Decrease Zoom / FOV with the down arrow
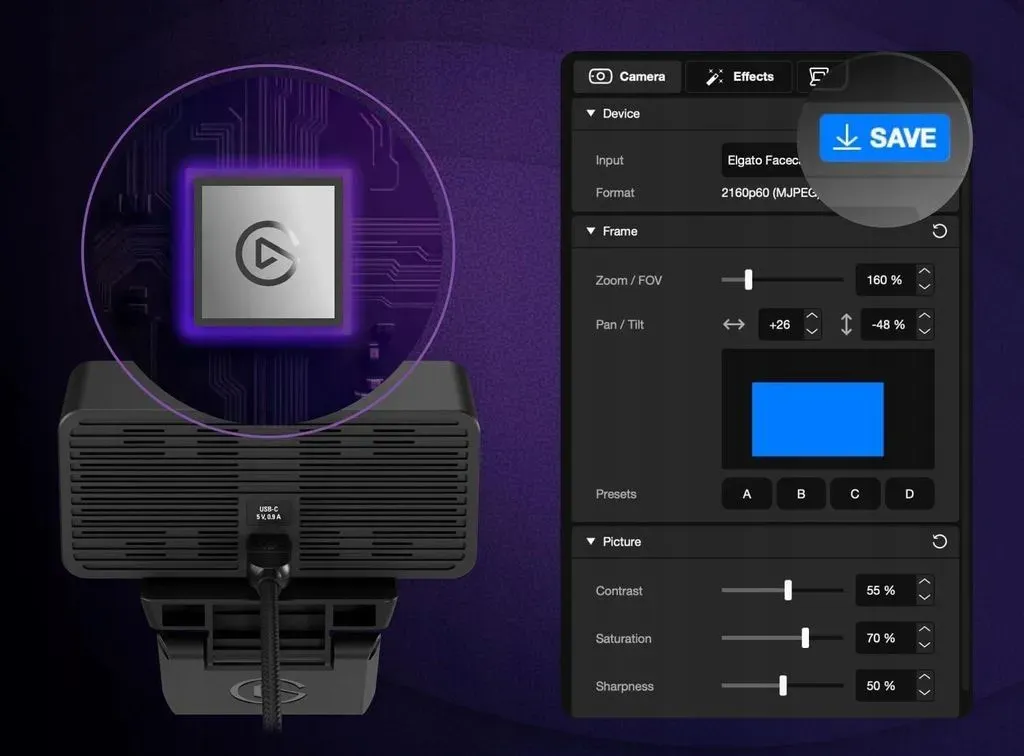1024x756 pixels. click(924, 287)
